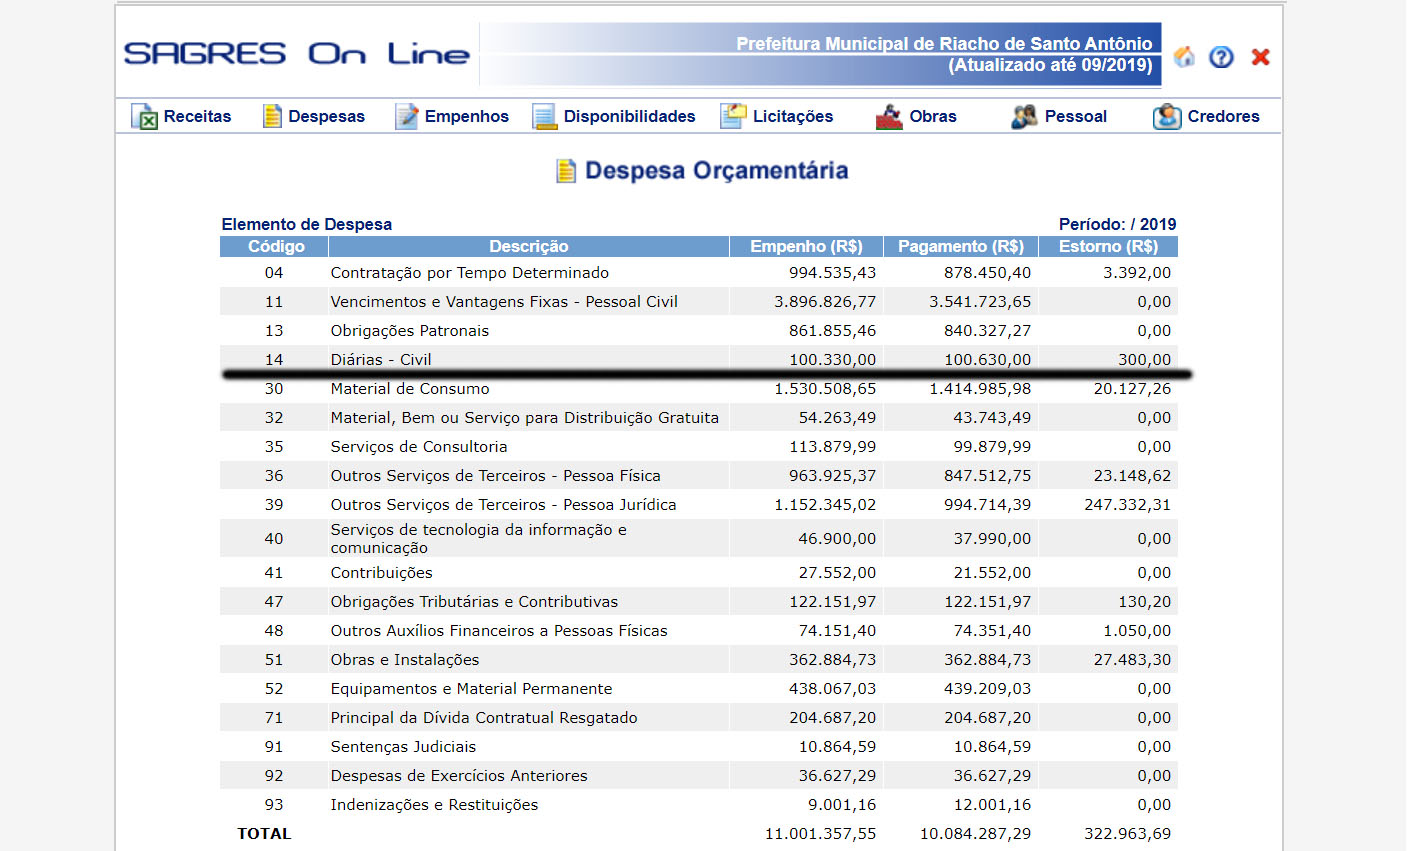The height and width of the screenshot is (851, 1421).
Task: Select 'Diárias - Civil' description
Action: 381,360
